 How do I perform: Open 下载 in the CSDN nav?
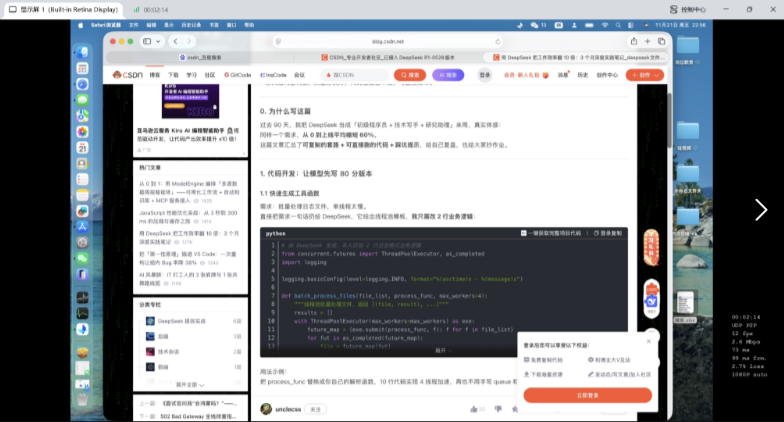coord(173,75)
